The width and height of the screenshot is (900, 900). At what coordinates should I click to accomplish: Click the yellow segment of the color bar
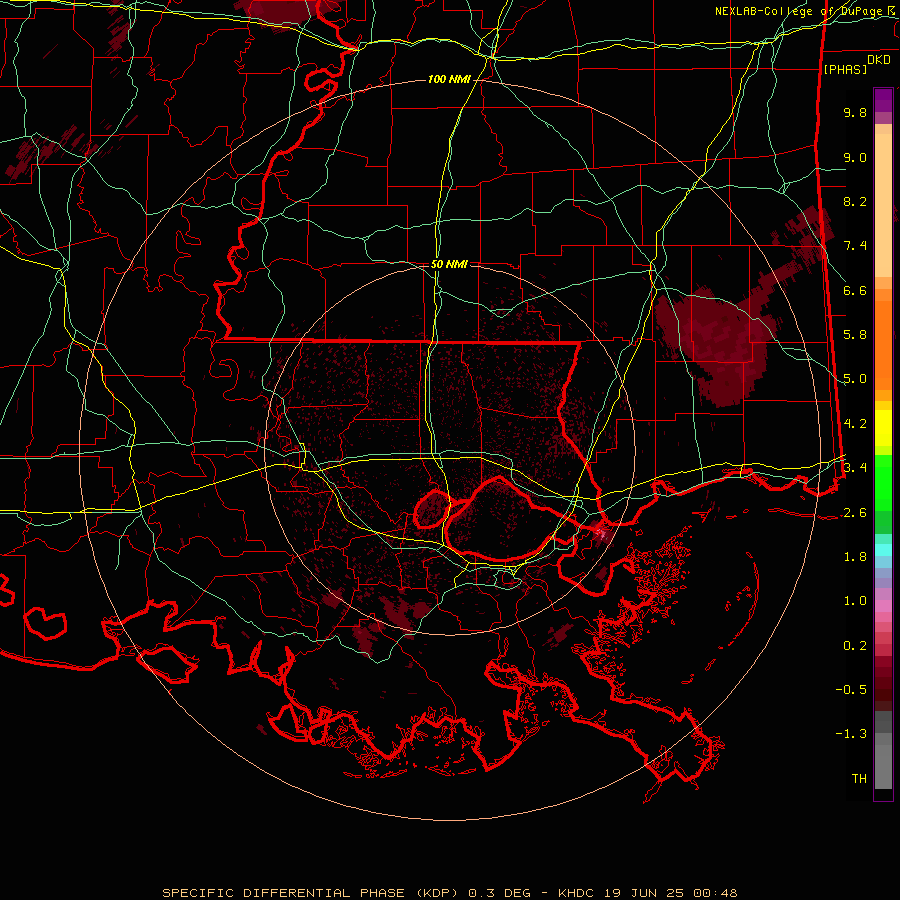[x=883, y=428]
